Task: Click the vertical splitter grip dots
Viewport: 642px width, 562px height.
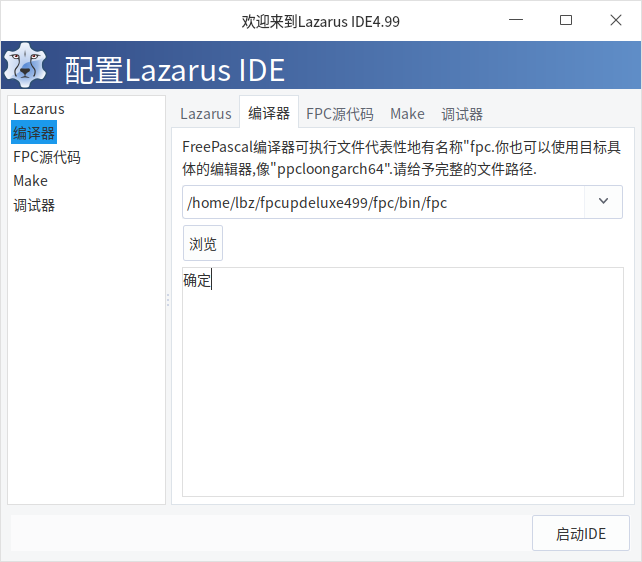Action: [168, 300]
